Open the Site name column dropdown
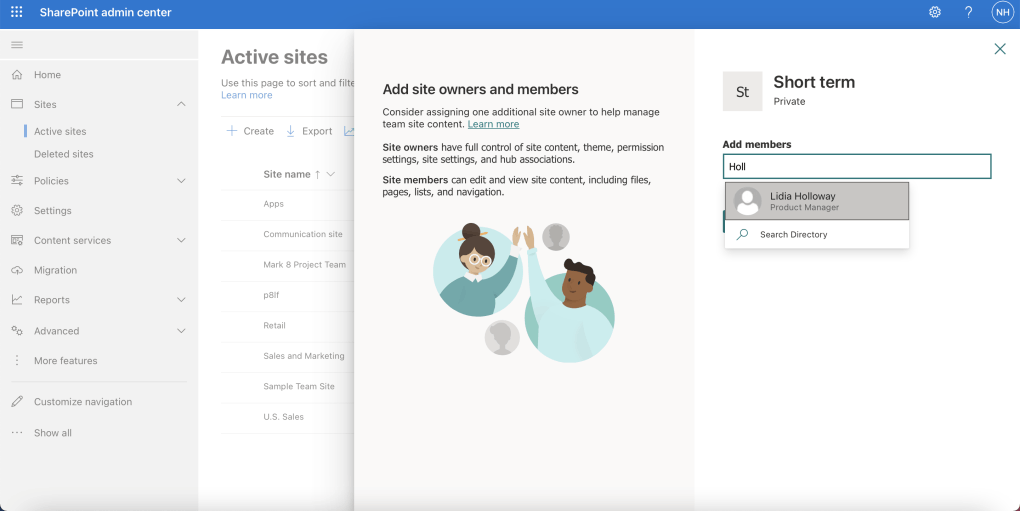1020x511 pixels. pyautogui.click(x=330, y=174)
